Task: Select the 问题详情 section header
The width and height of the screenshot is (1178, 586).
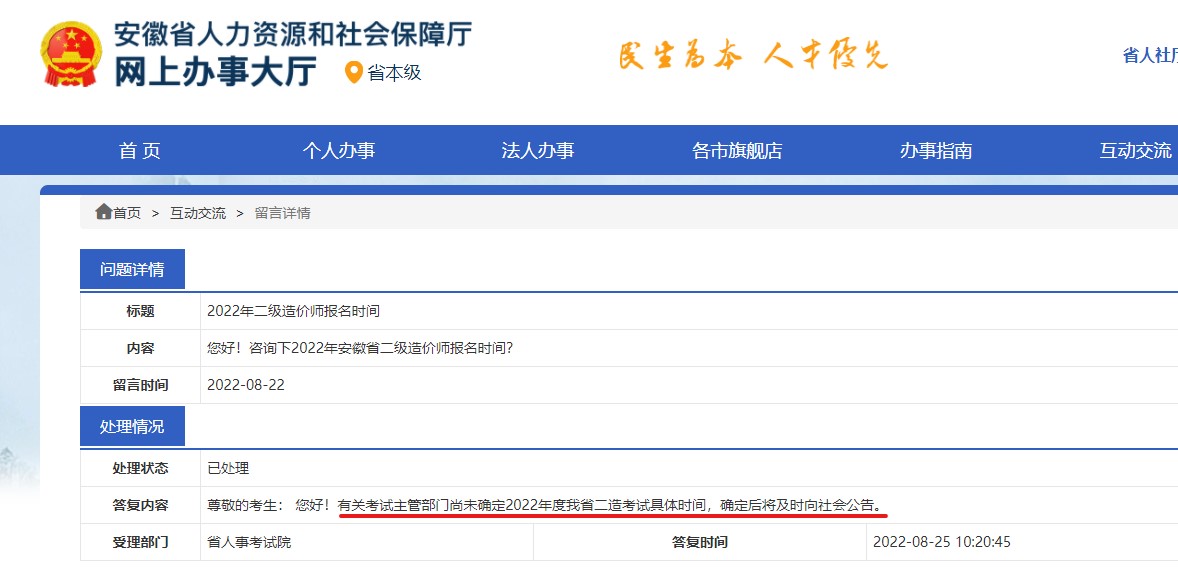Action: (133, 268)
